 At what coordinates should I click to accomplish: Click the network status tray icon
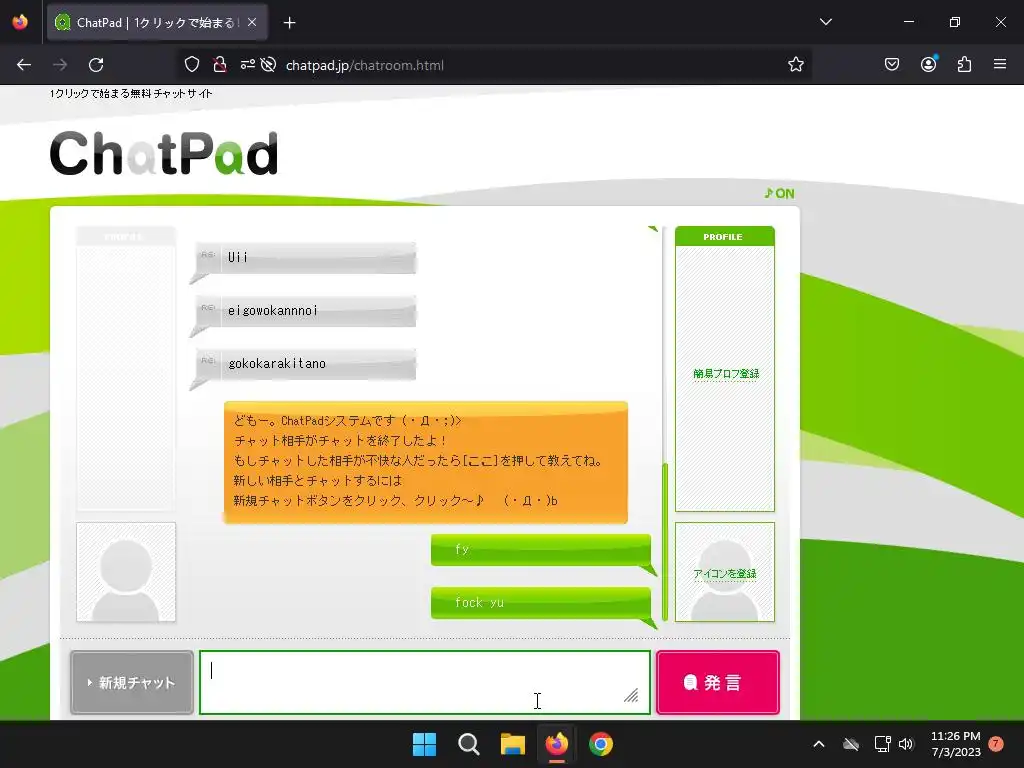(882, 744)
